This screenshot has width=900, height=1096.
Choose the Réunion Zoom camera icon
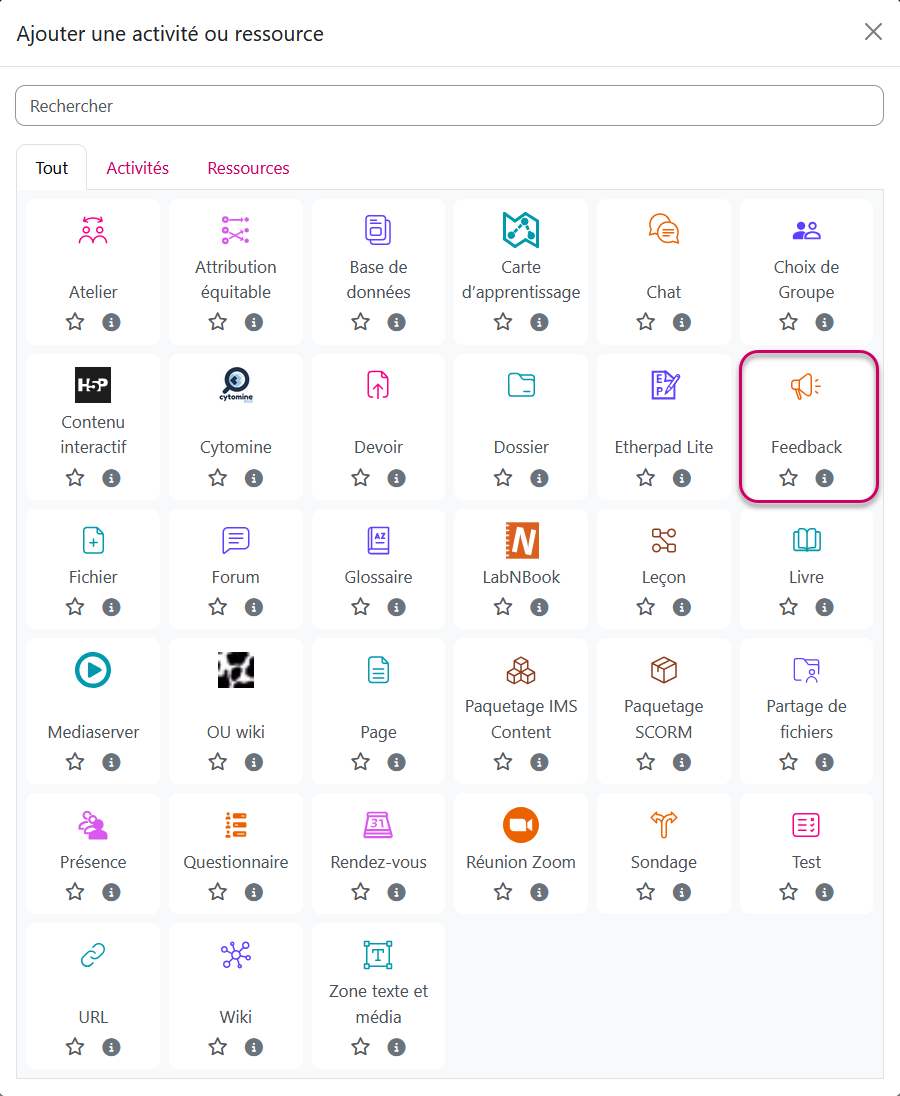click(x=521, y=824)
